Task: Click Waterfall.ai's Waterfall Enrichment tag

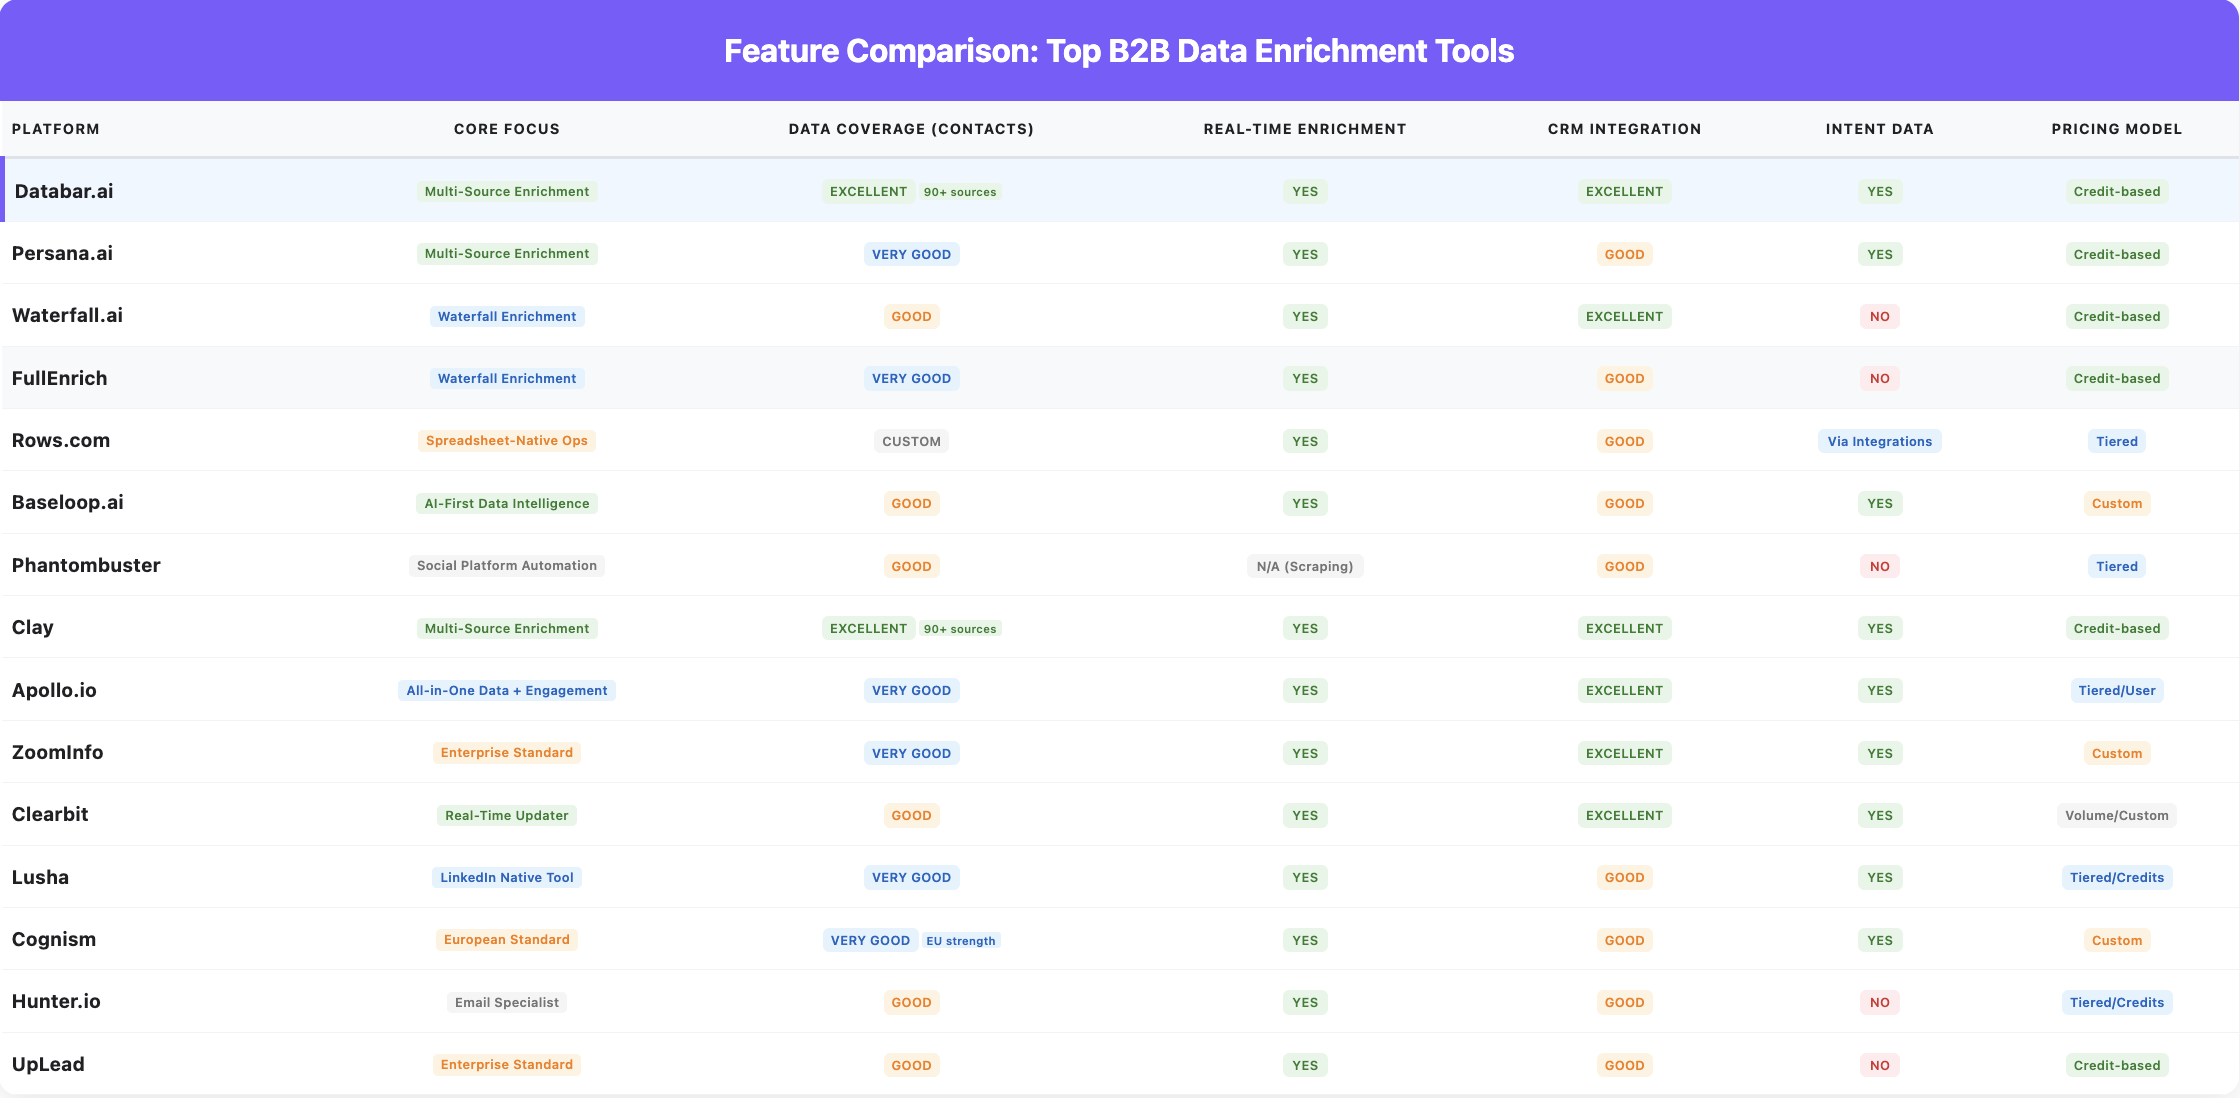Action: click(507, 316)
